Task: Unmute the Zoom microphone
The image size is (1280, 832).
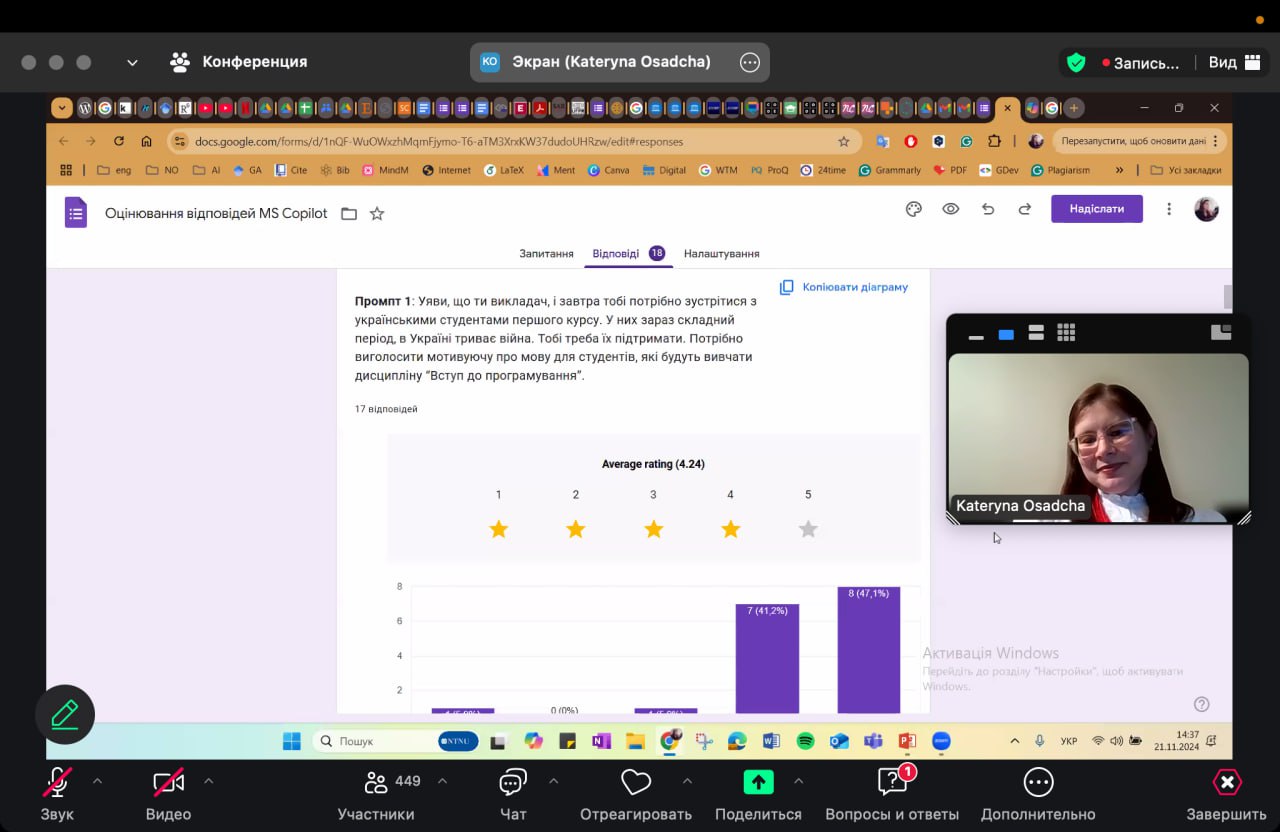Action: [x=57, y=793]
